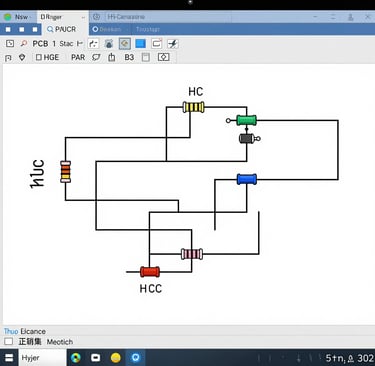Click the third white square next to P/UCR
The width and height of the screenshot is (375, 366).
pyautogui.click(x=35, y=29)
